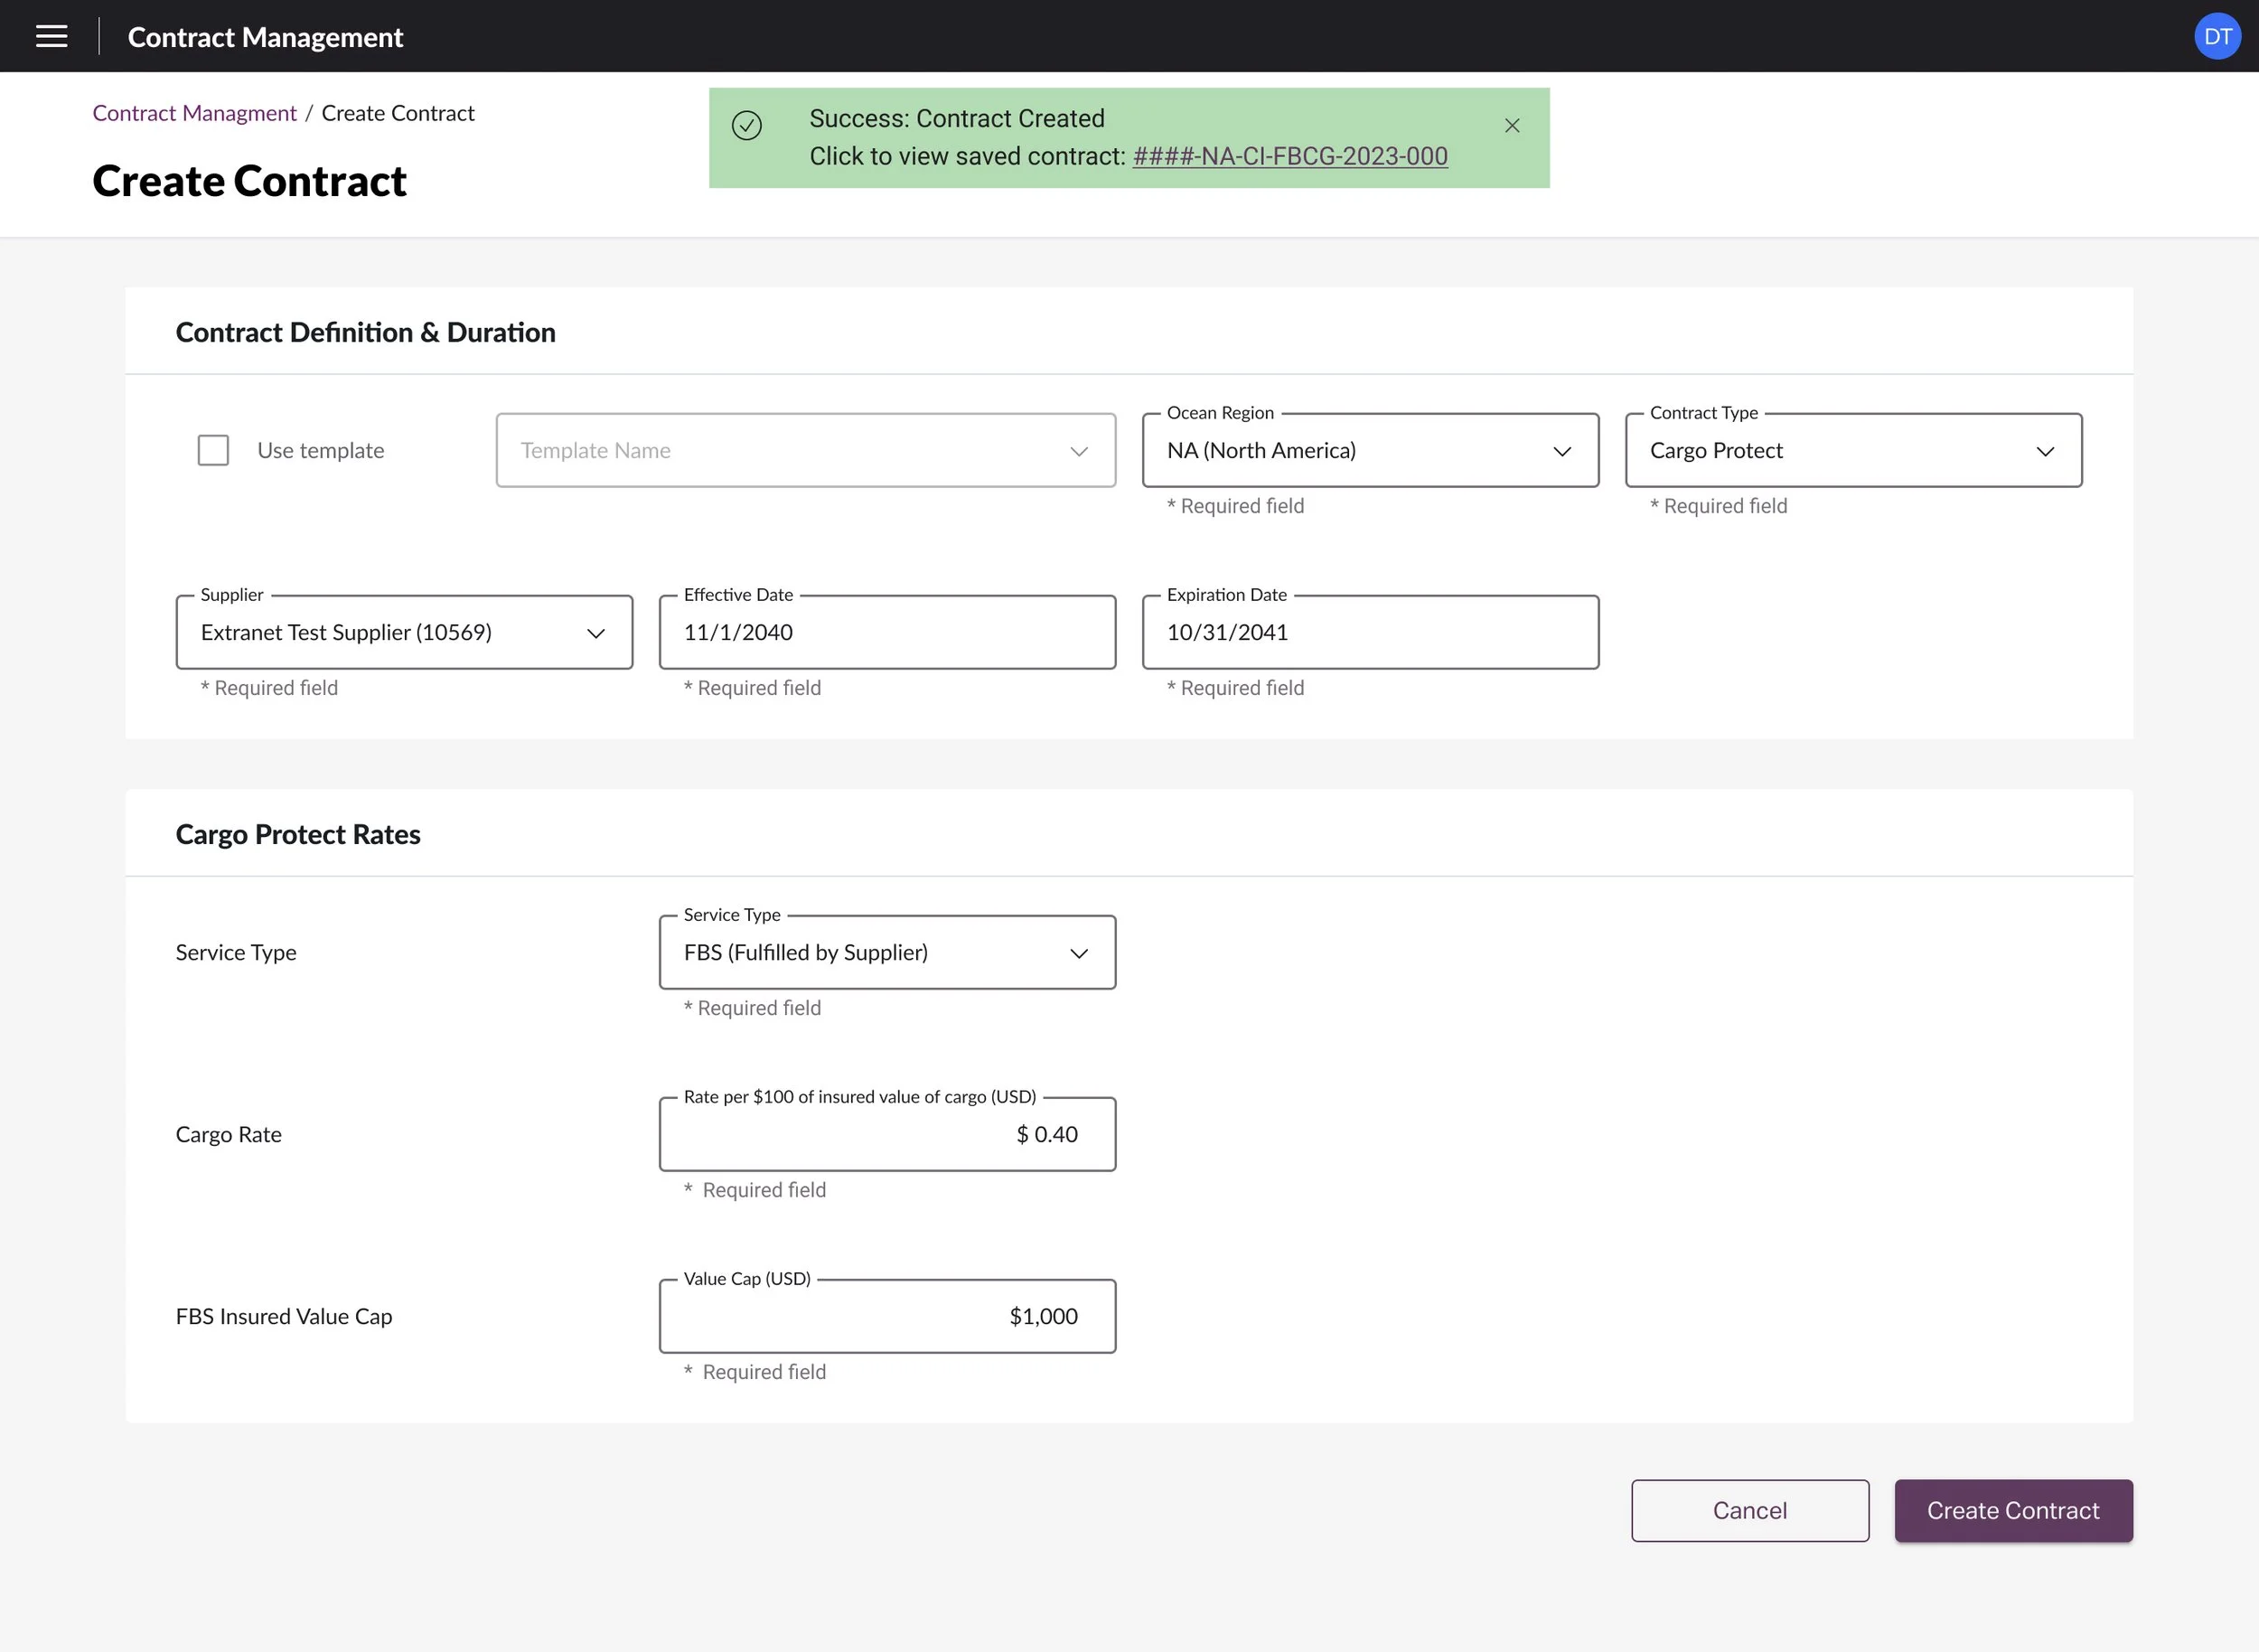The image size is (2259, 1652).
Task: Click the Supplier field chevron icon
Action: pos(595,634)
